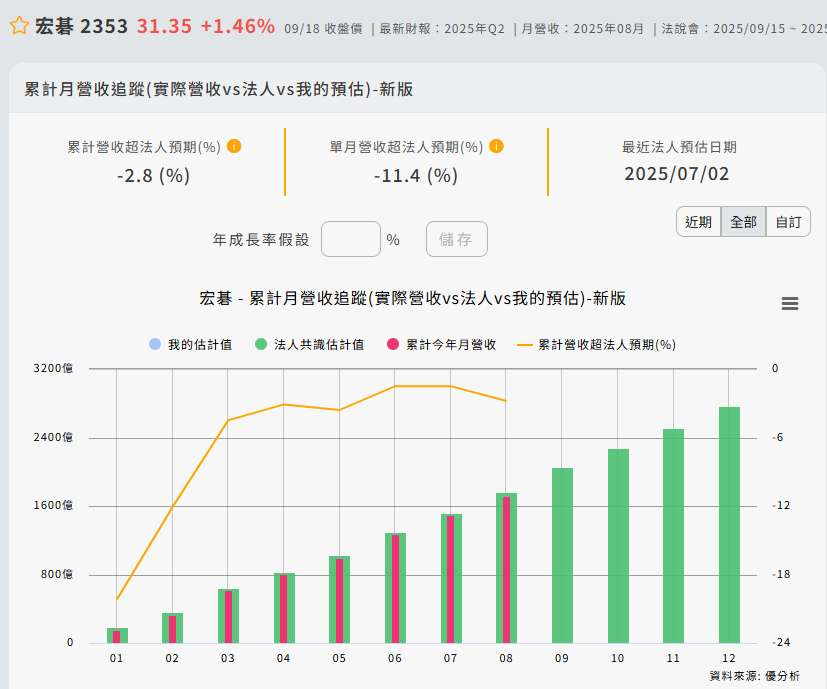Choose the 自訂 range tab
Screen dimensions: 827x689
click(788, 222)
